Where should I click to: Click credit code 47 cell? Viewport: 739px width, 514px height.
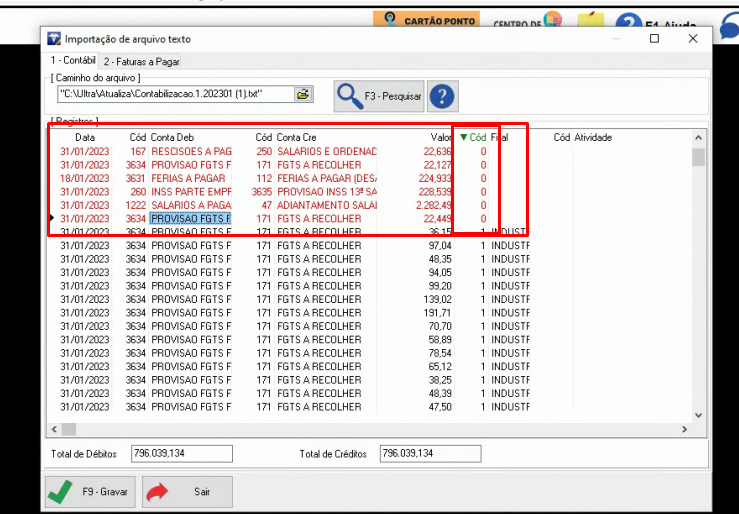coord(267,205)
